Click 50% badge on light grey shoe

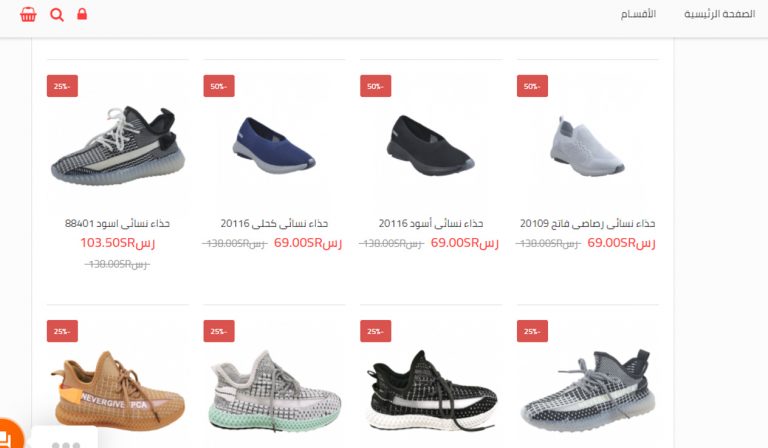(x=532, y=86)
